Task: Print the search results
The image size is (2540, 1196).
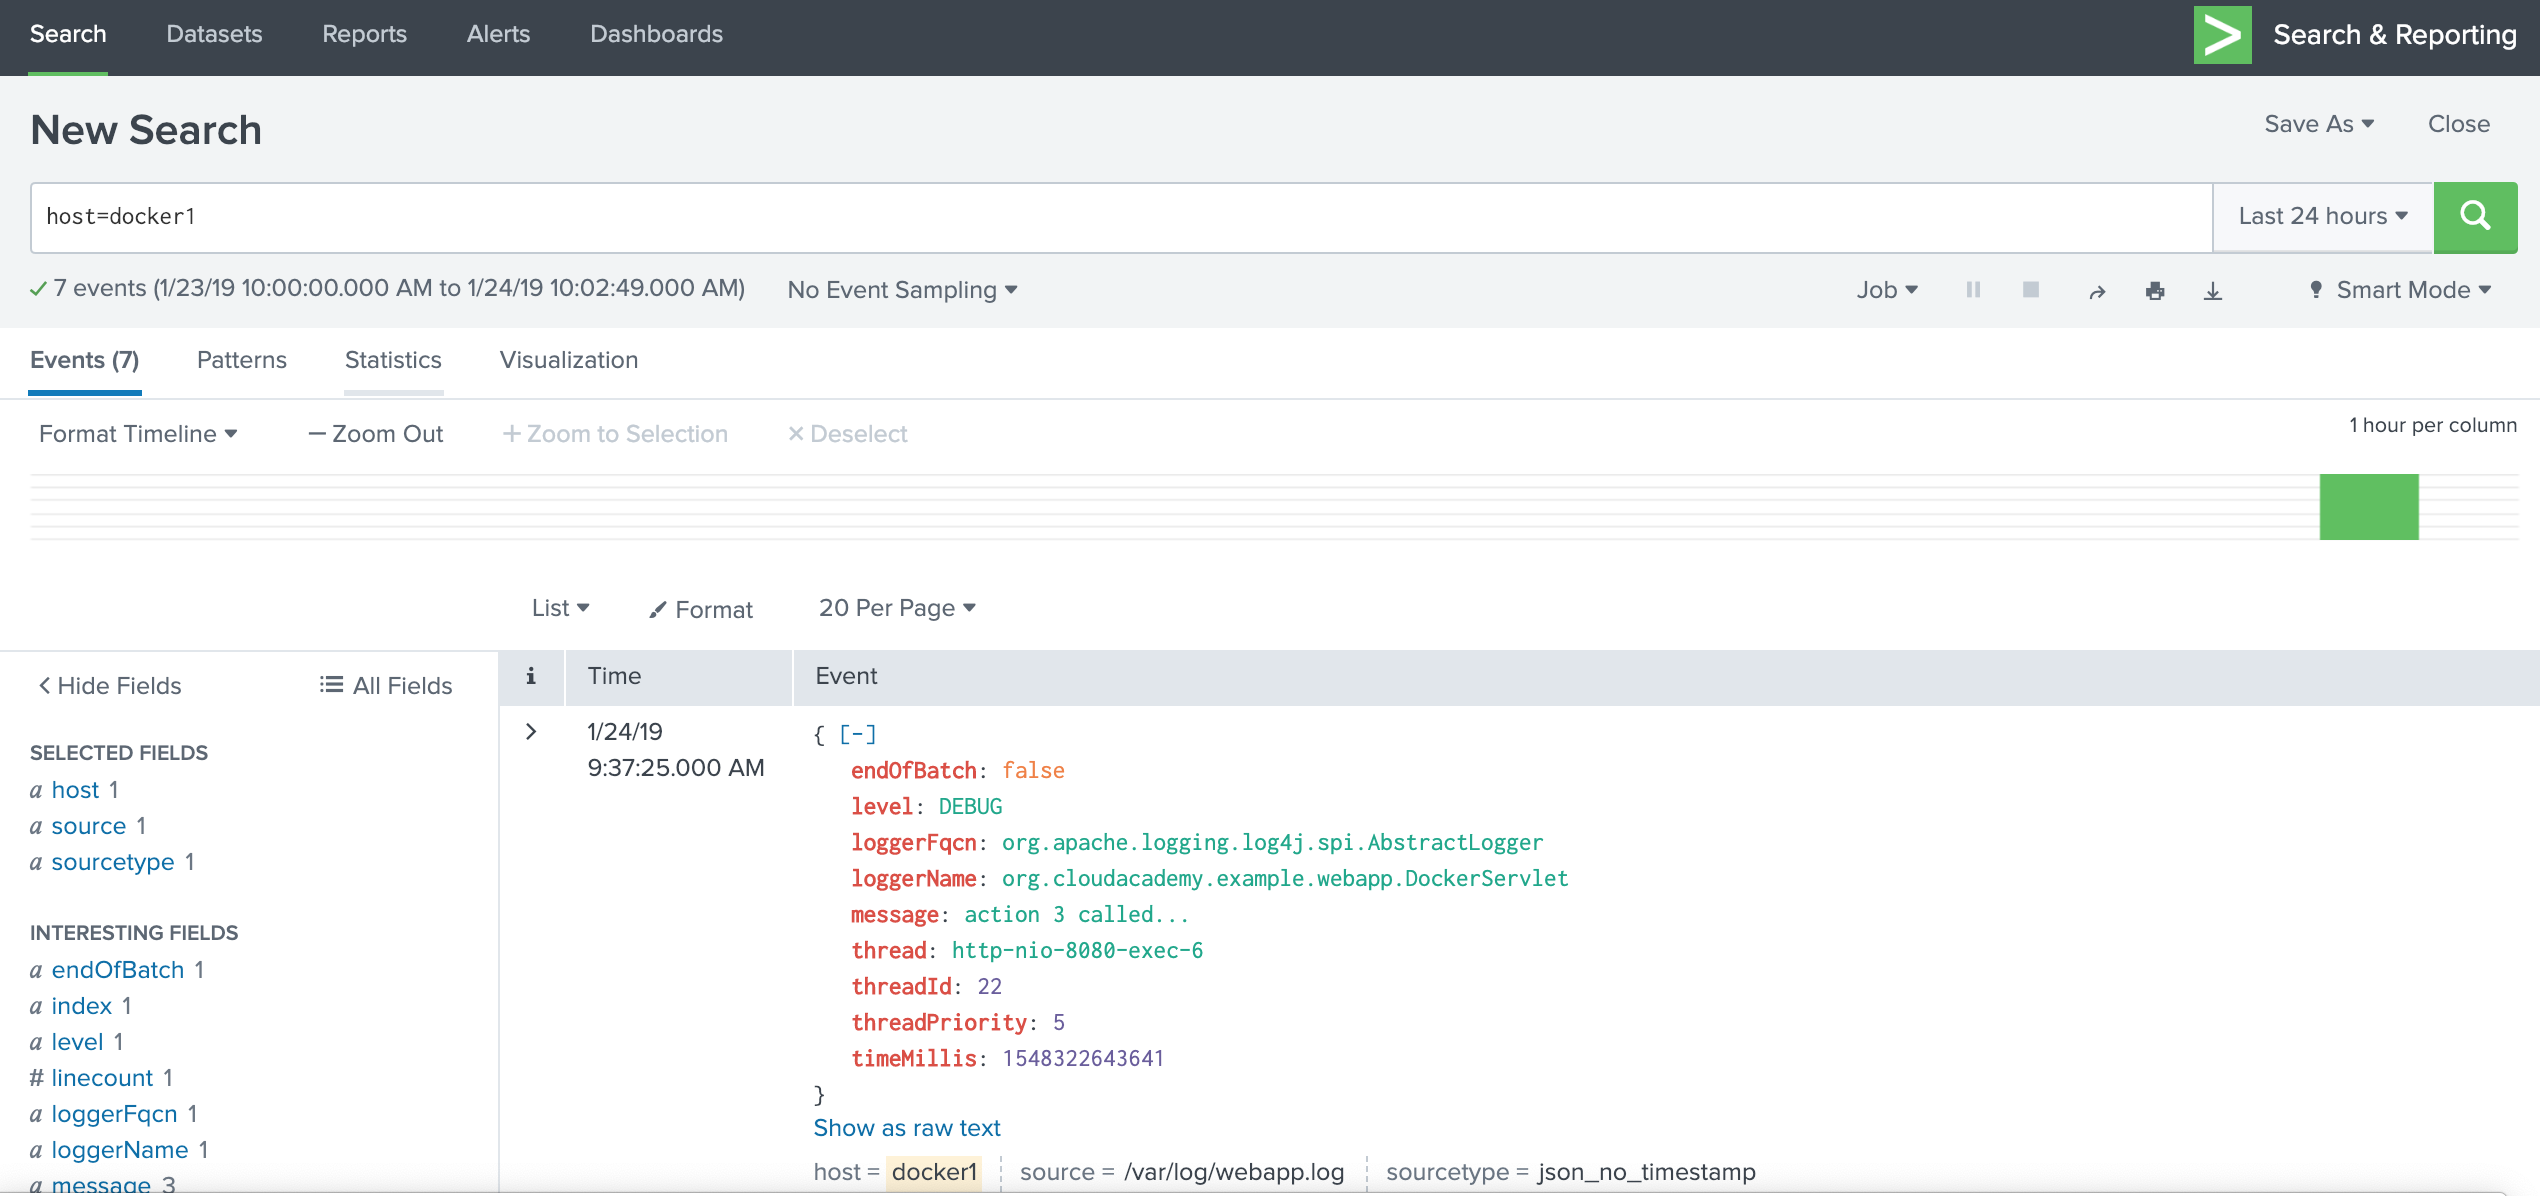Action: coord(2155,290)
